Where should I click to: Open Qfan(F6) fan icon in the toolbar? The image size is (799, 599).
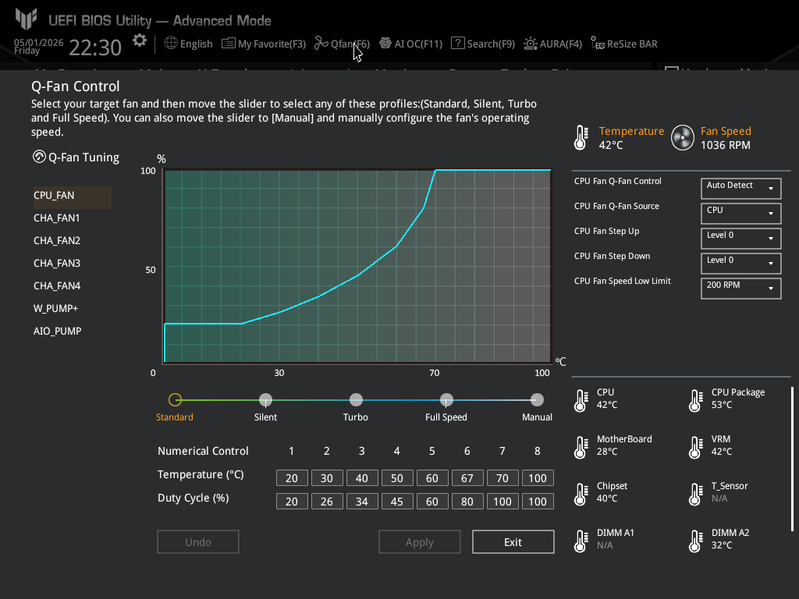tap(321, 43)
